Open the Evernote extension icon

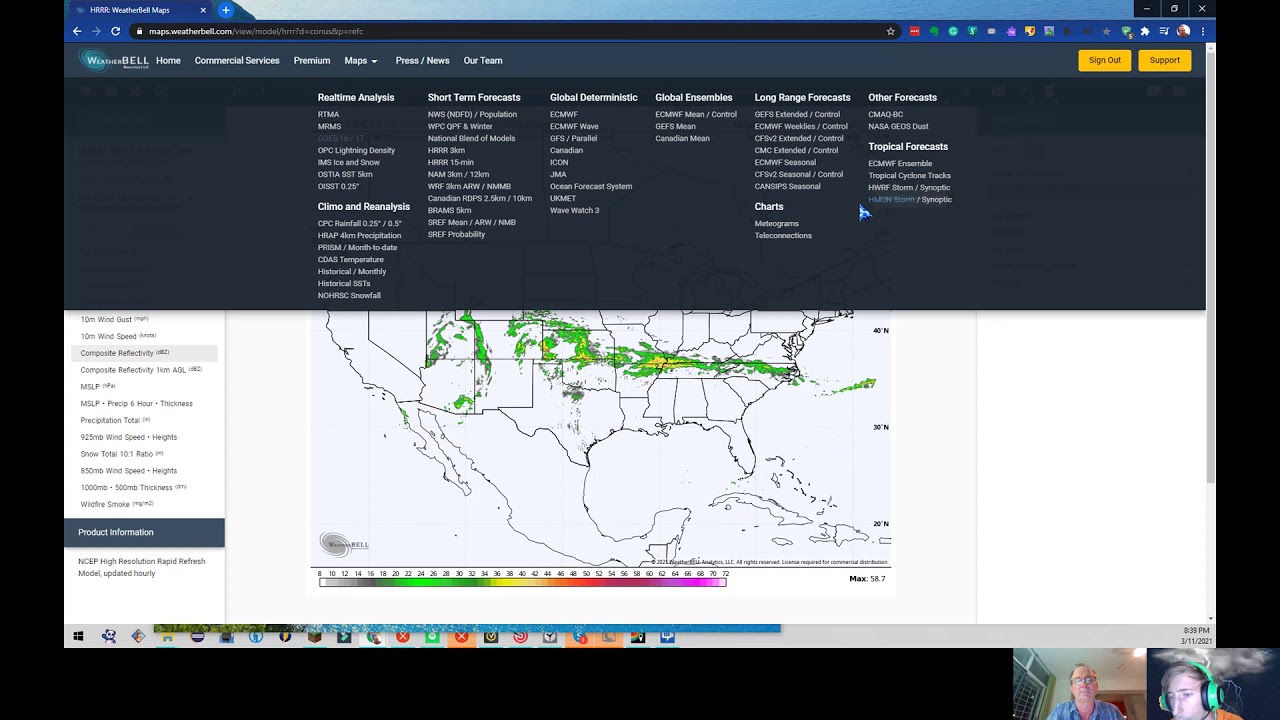point(934,31)
